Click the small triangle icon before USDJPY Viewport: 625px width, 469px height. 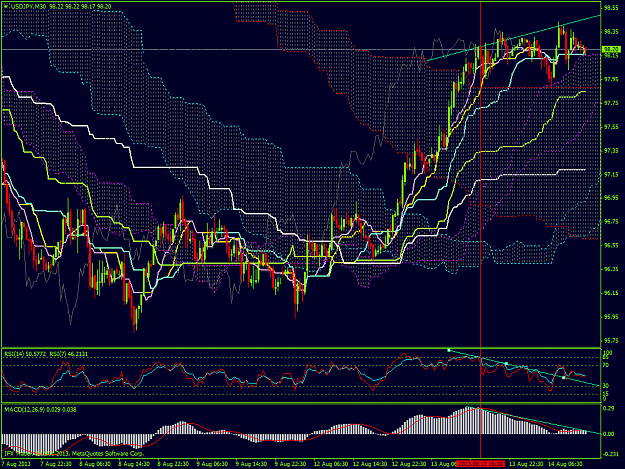[5, 6]
